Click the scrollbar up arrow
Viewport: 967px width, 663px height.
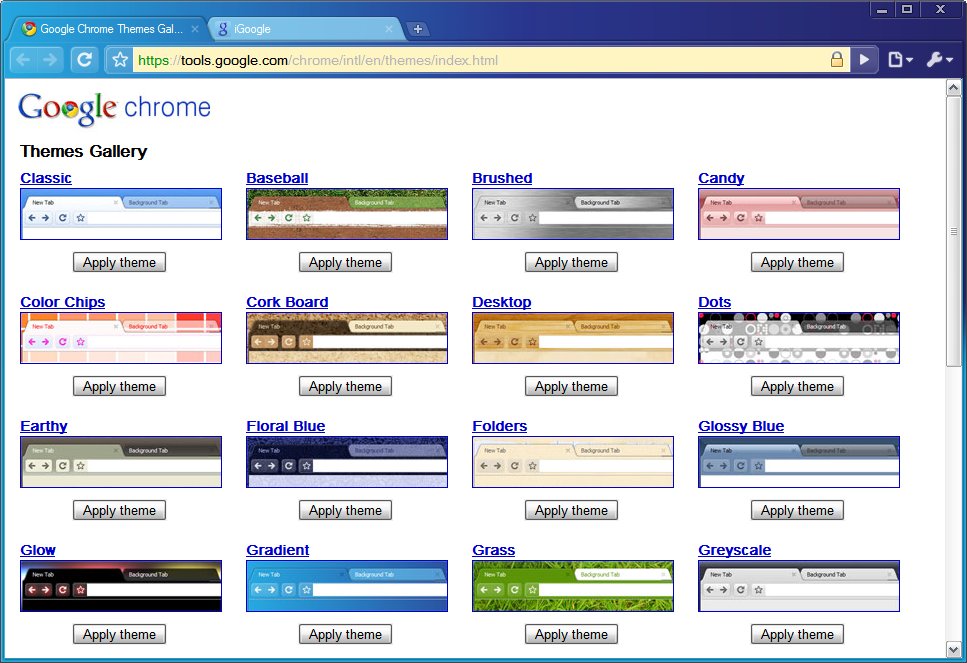pyautogui.click(x=953, y=88)
